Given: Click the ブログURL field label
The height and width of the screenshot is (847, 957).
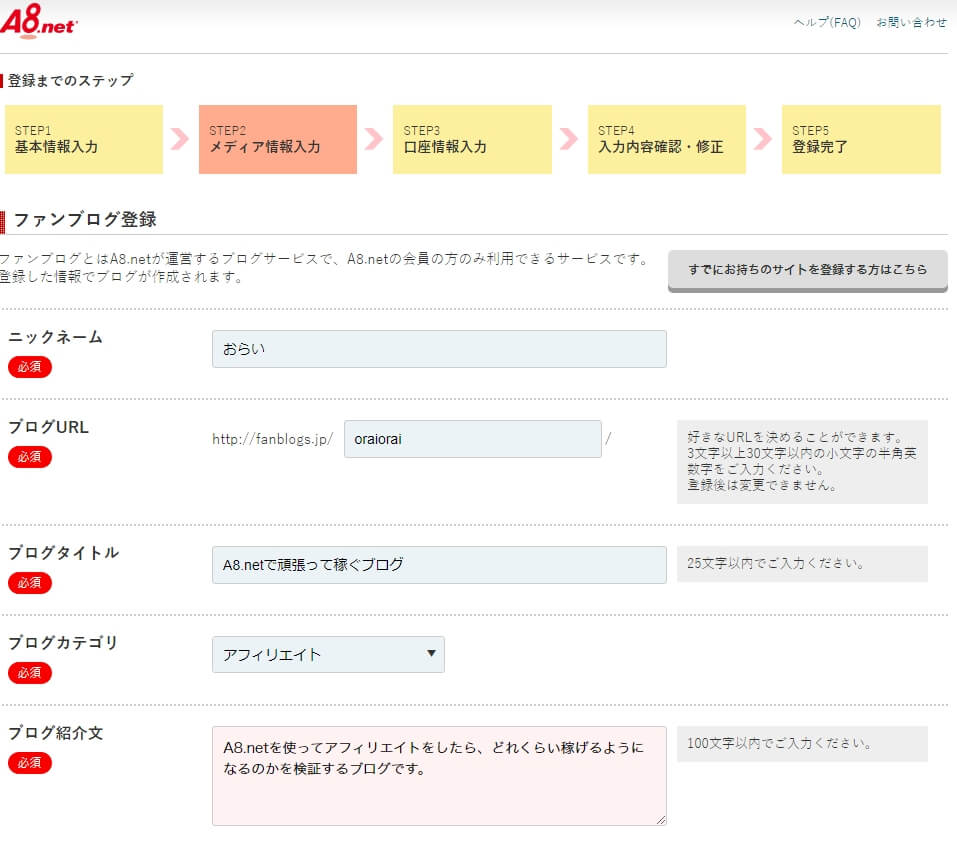Looking at the screenshot, I should (48, 427).
